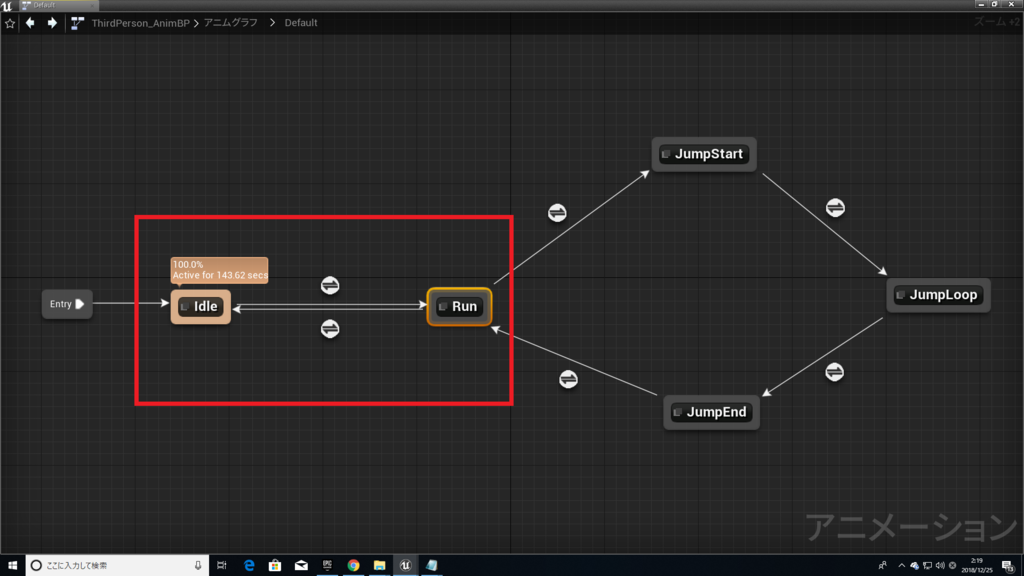Select the Default window tab
1024x576 pixels.
point(57,5)
